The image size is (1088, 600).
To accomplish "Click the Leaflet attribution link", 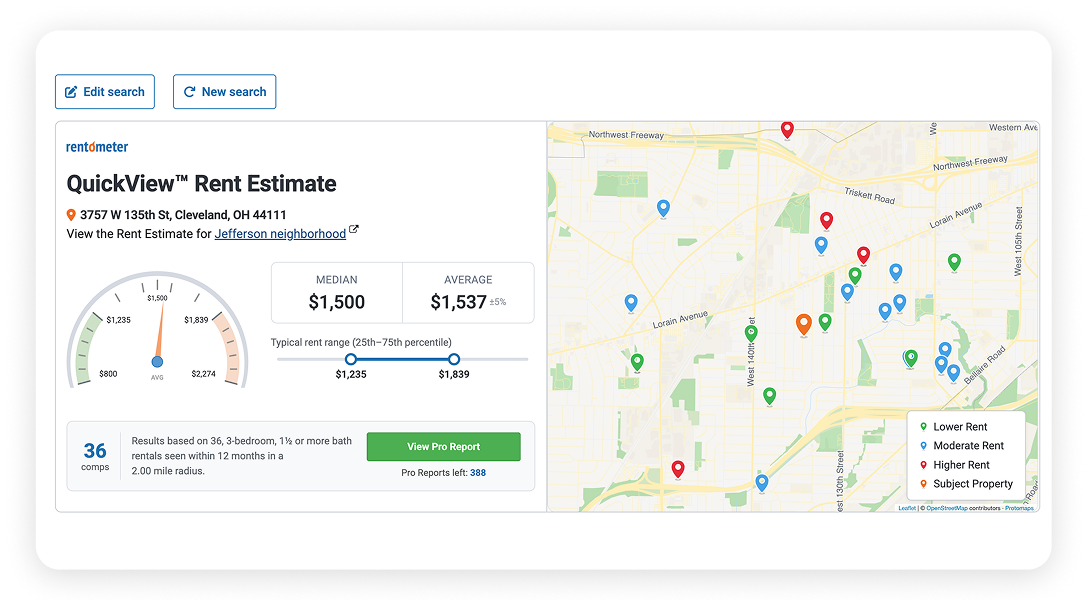I will [907, 508].
